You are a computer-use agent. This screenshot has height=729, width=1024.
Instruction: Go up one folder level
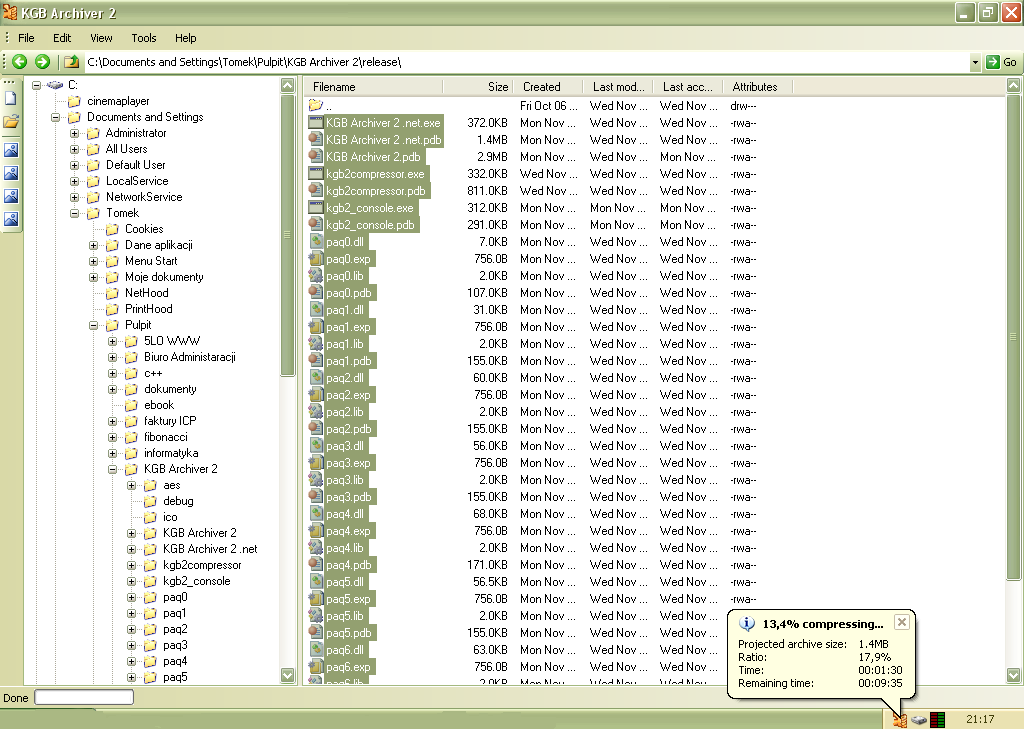(x=71, y=62)
